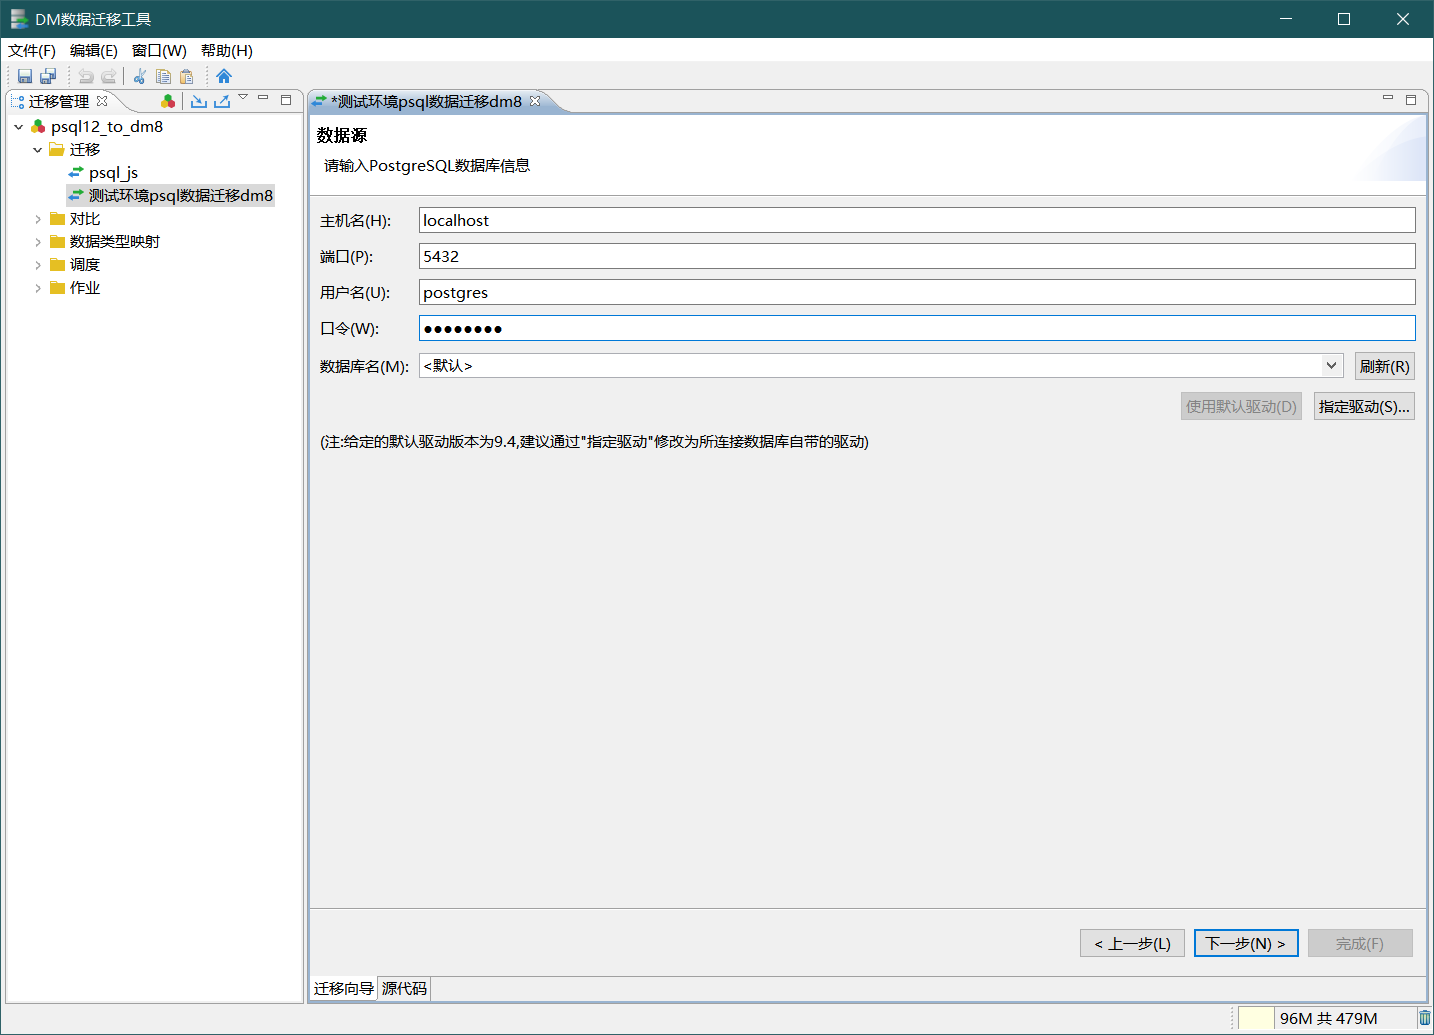Click the Undo arrow icon
The height and width of the screenshot is (1035, 1434).
click(x=86, y=76)
